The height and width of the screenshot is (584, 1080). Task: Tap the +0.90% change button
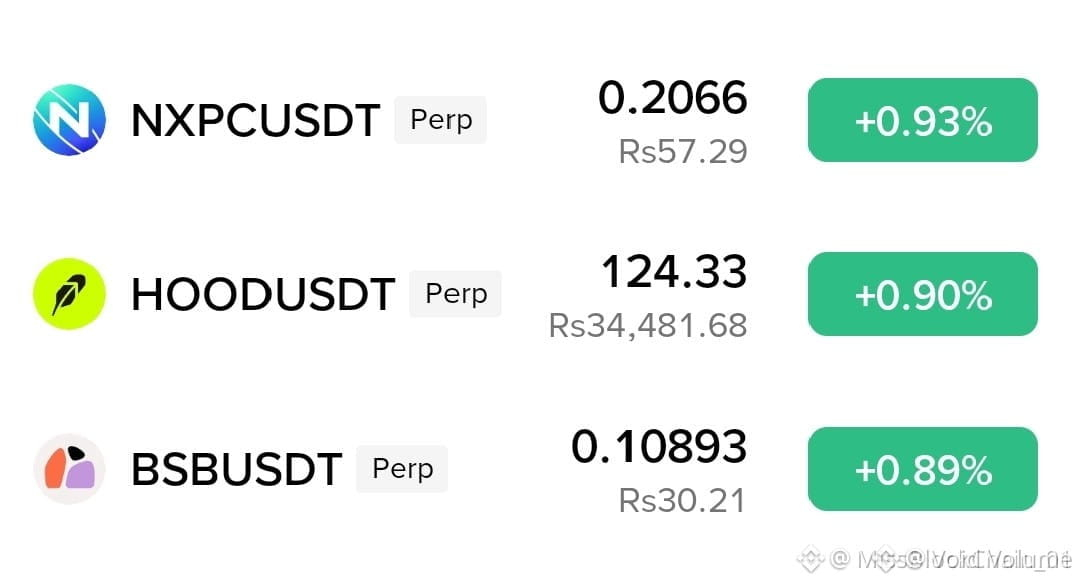[923, 294]
